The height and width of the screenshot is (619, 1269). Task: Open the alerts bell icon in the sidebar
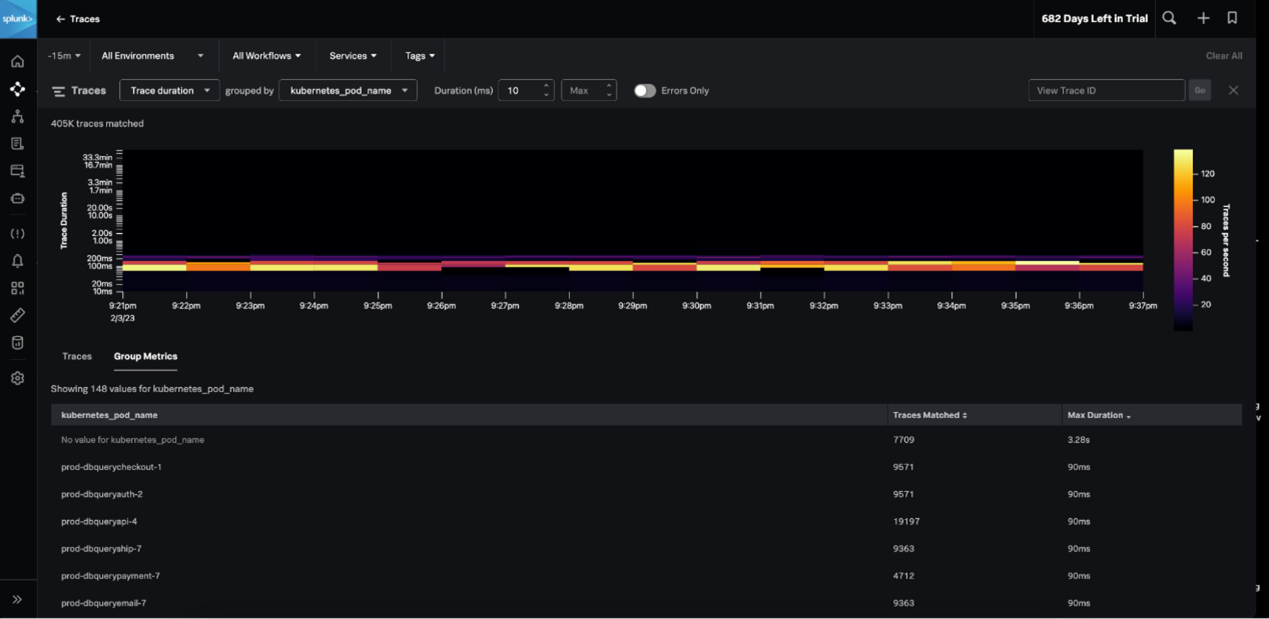click(x=18, y=261)
